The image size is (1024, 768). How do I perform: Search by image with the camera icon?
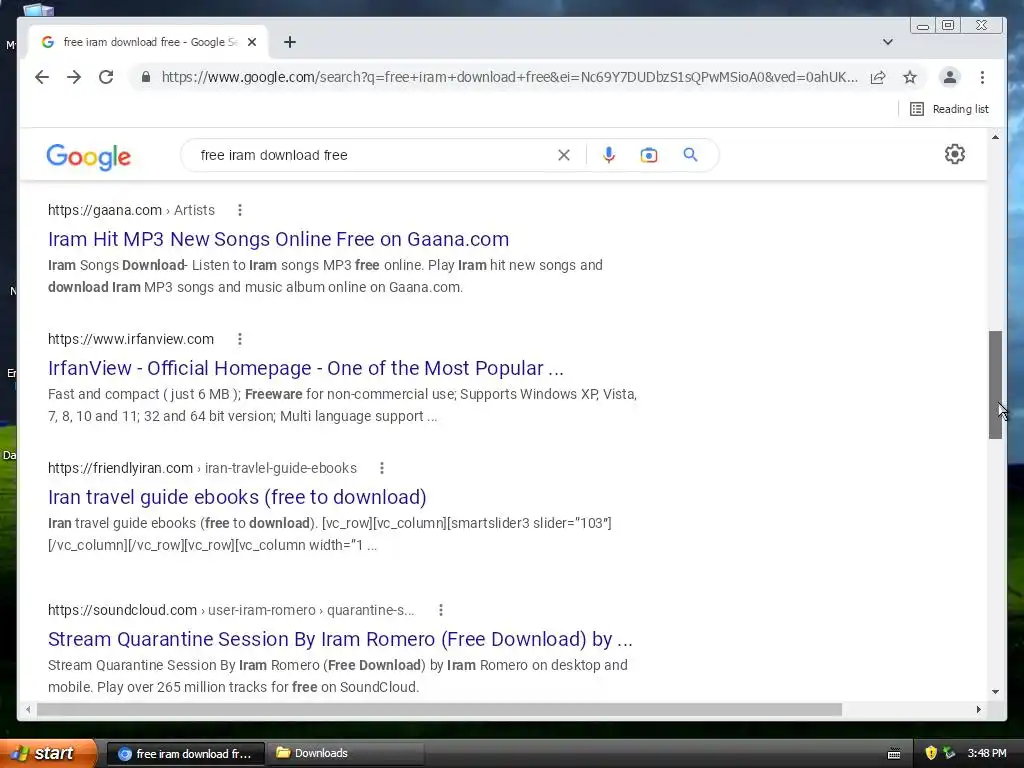(648, 155)
